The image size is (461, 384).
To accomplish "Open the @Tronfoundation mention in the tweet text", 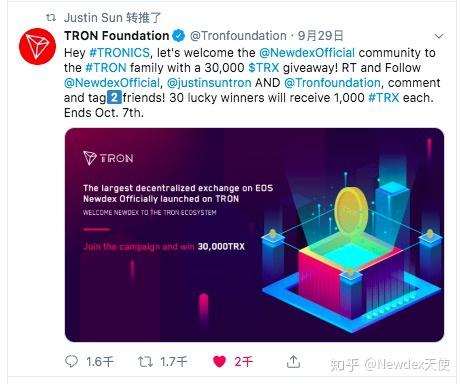I will 332,83.
